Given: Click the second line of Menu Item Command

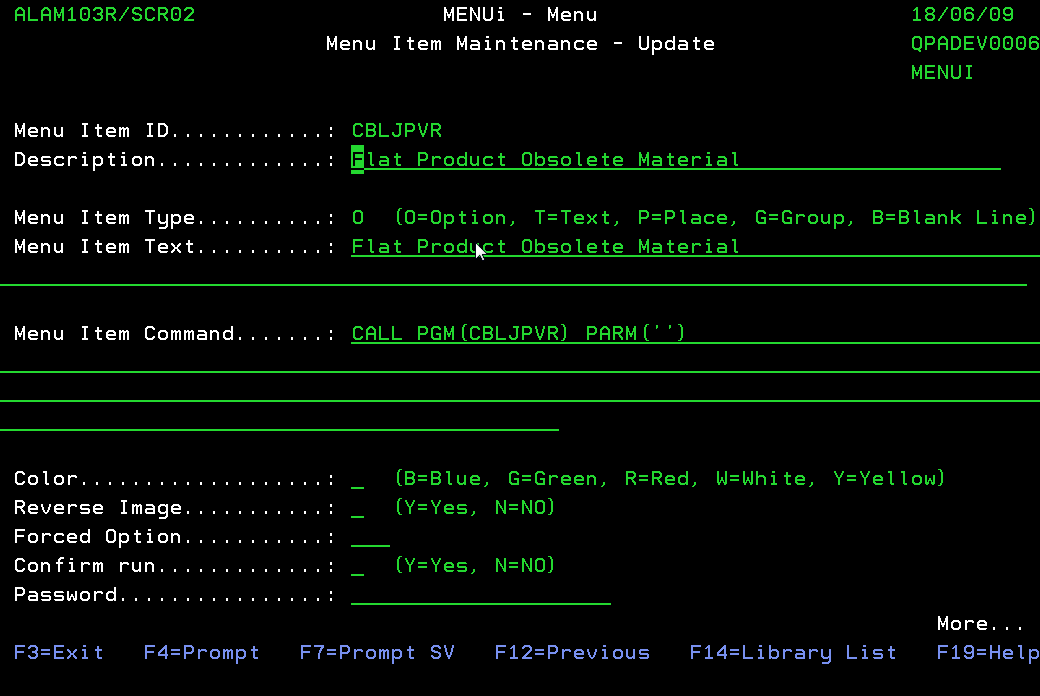Looking at the screenshot, I should point(520,363).
